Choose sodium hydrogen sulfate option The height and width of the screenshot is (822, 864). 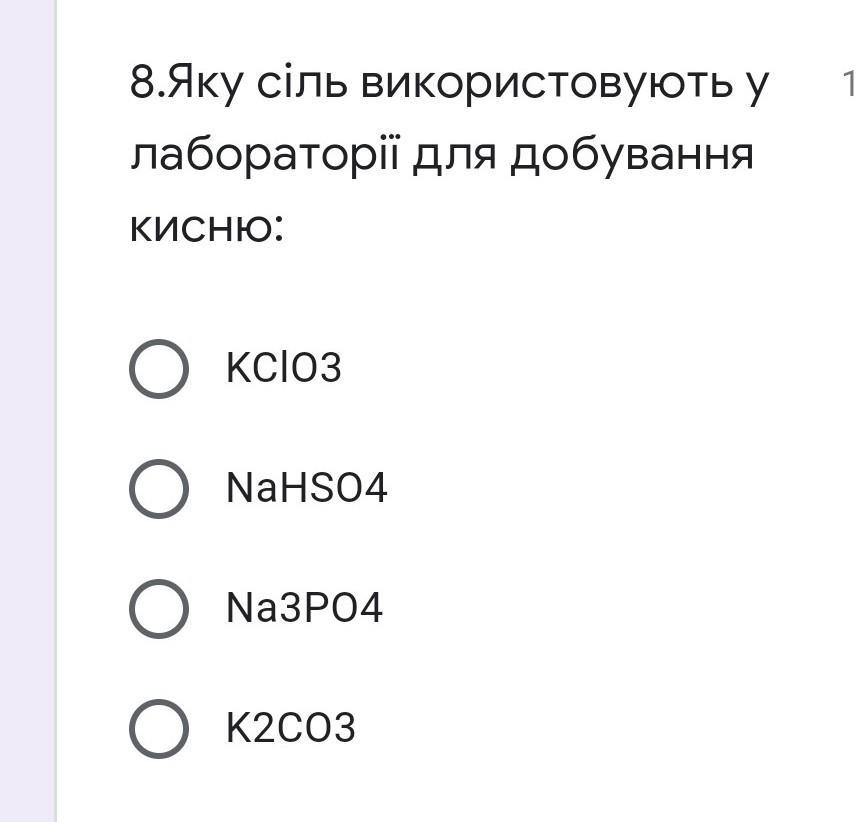pos(159,489)
